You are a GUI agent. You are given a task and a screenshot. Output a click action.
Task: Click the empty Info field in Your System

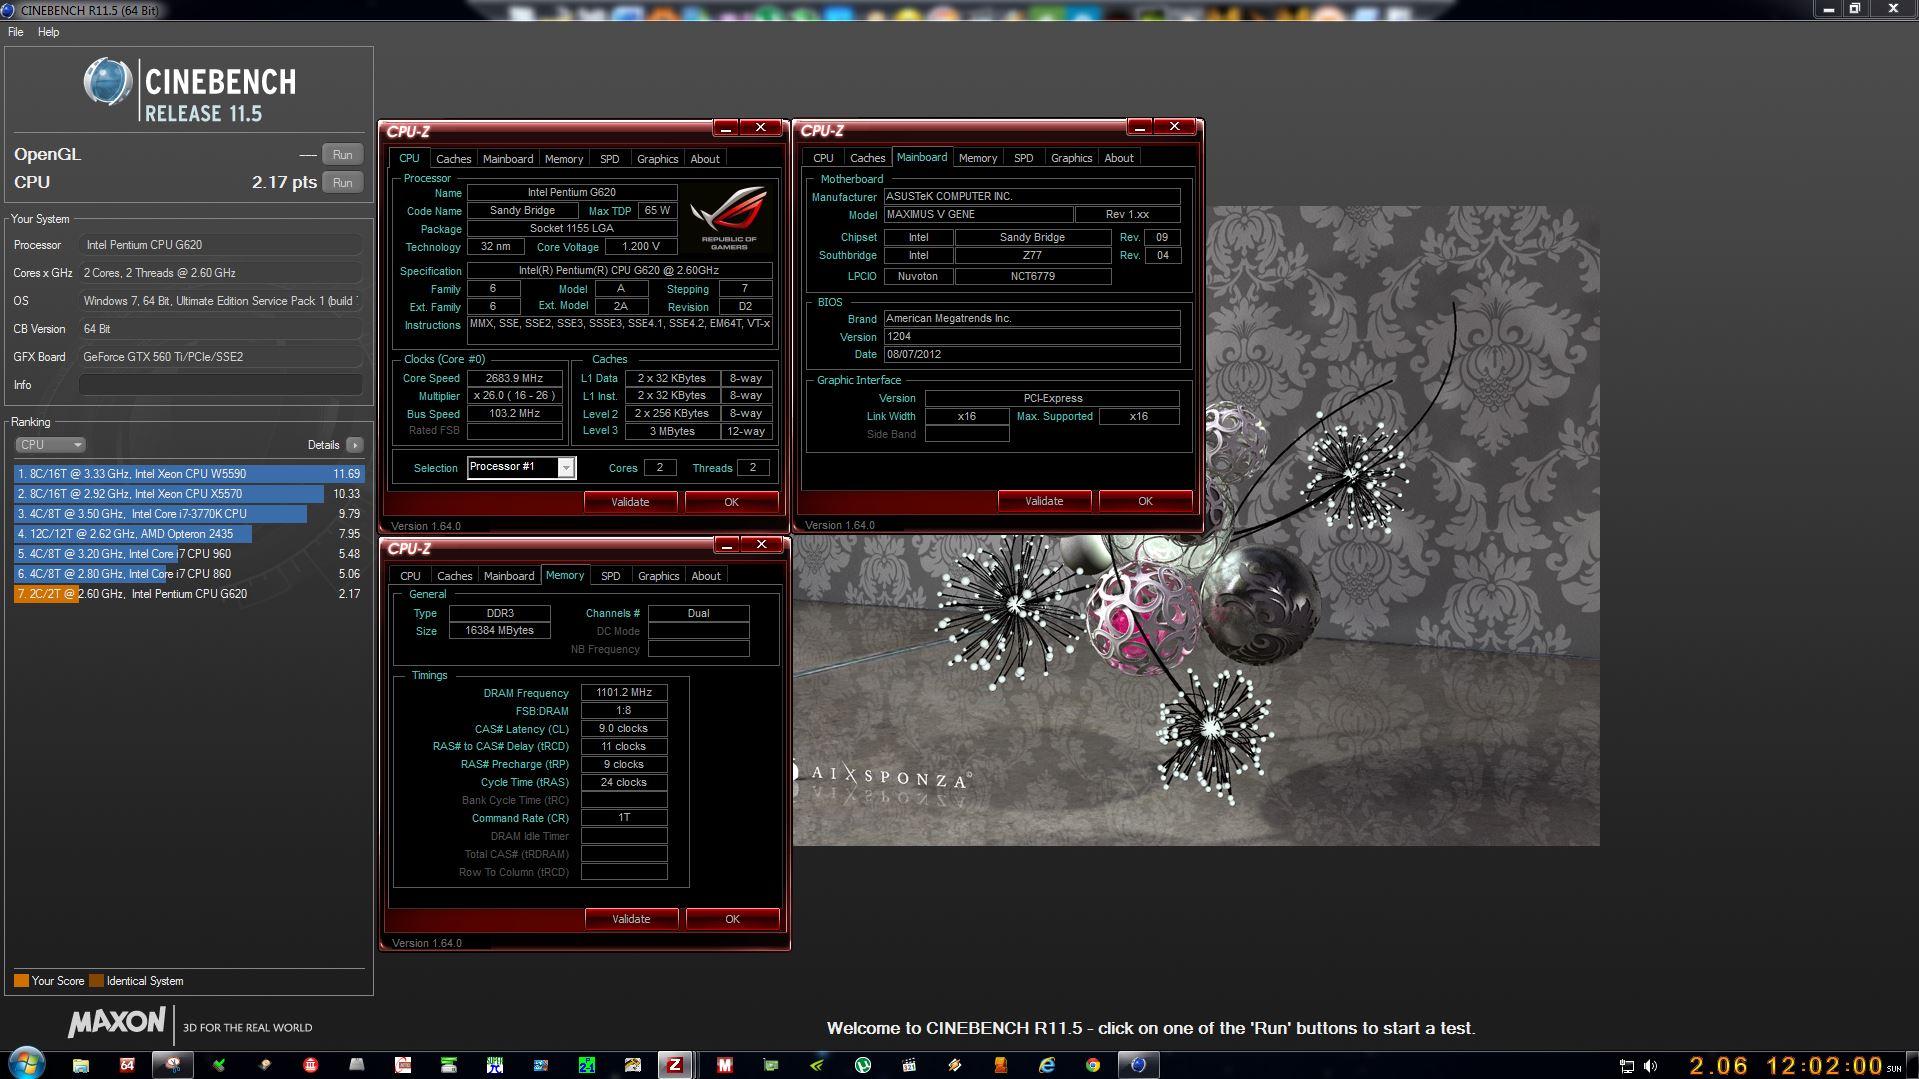220,385
